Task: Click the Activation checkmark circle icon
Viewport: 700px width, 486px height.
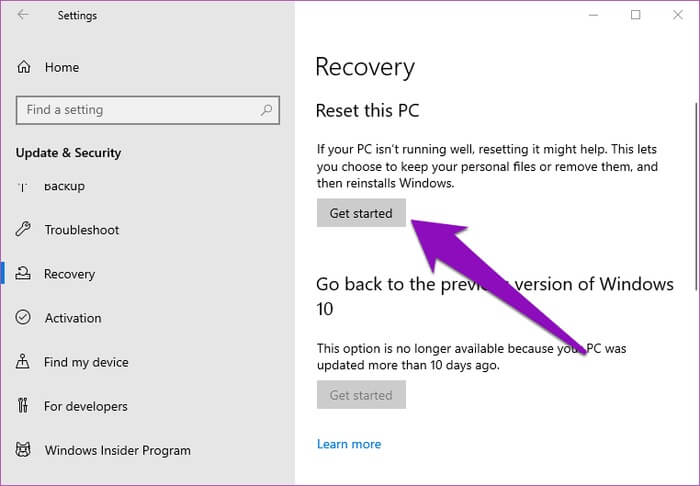Action: pyautogui.click(x=24, y=318)
